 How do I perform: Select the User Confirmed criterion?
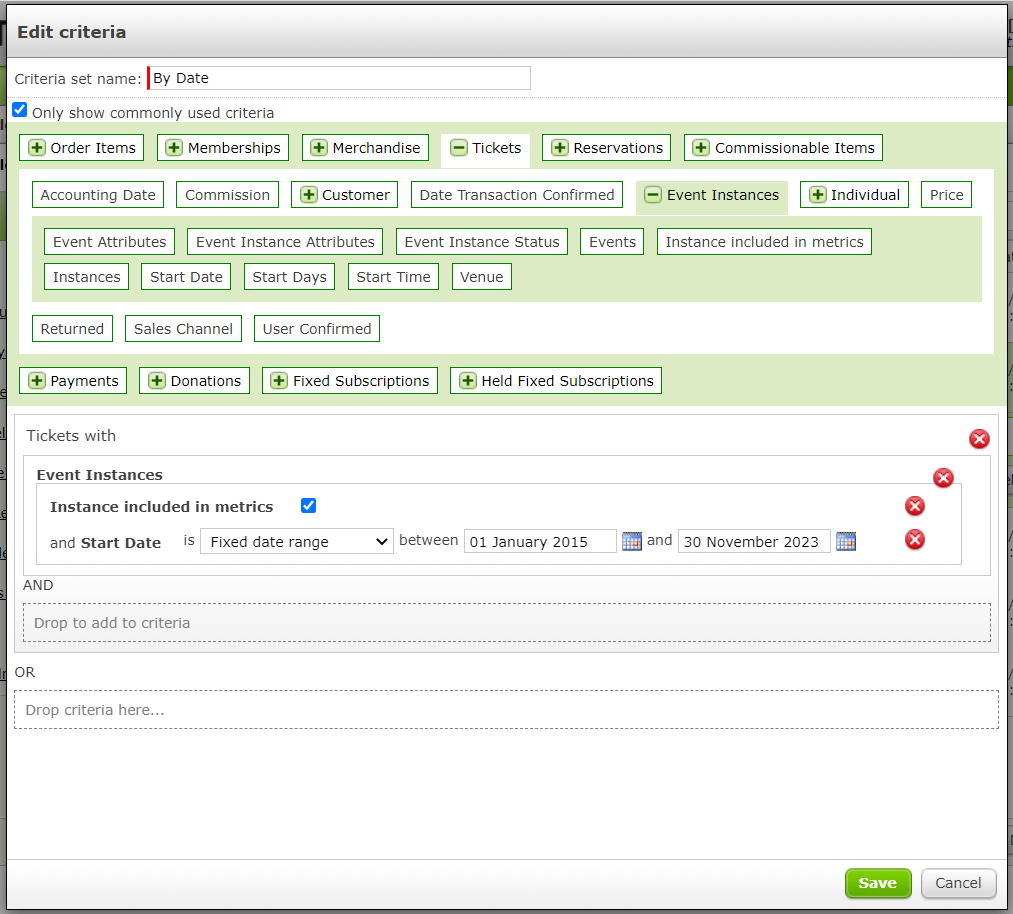point(317,328)
